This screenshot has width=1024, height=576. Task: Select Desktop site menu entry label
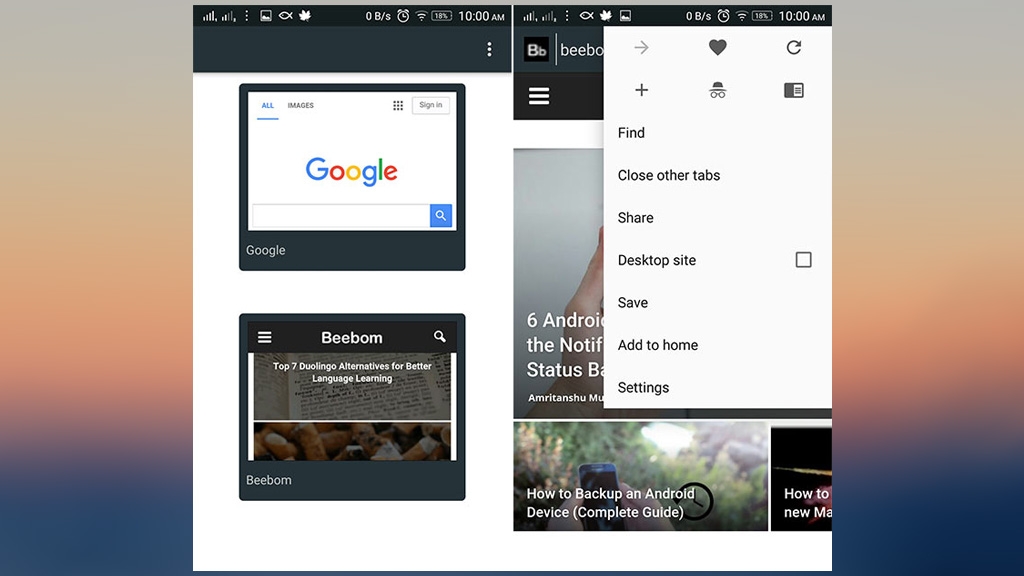(x=656, y=260)
